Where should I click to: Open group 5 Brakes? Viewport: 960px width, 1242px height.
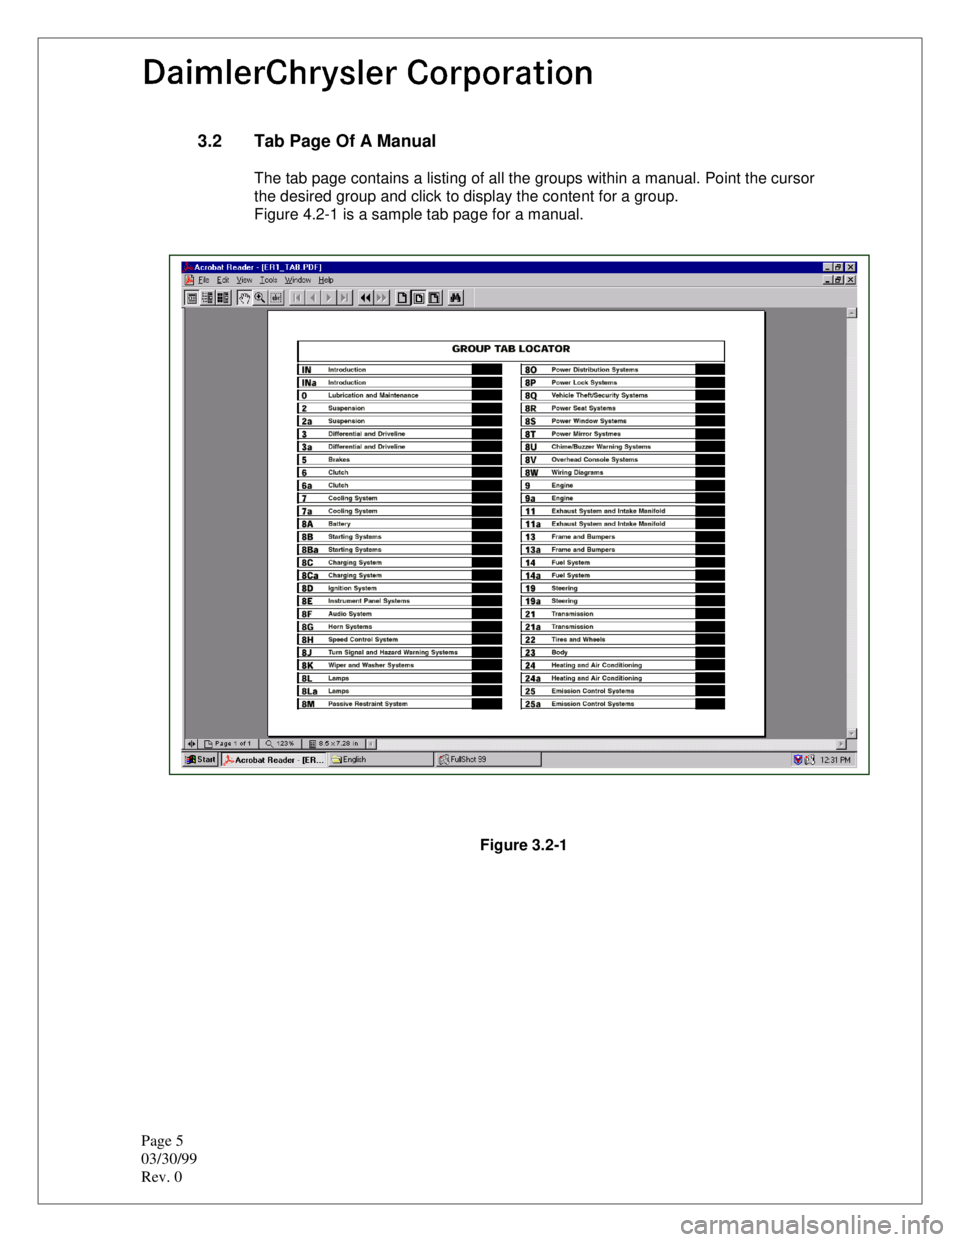point(400,460)
